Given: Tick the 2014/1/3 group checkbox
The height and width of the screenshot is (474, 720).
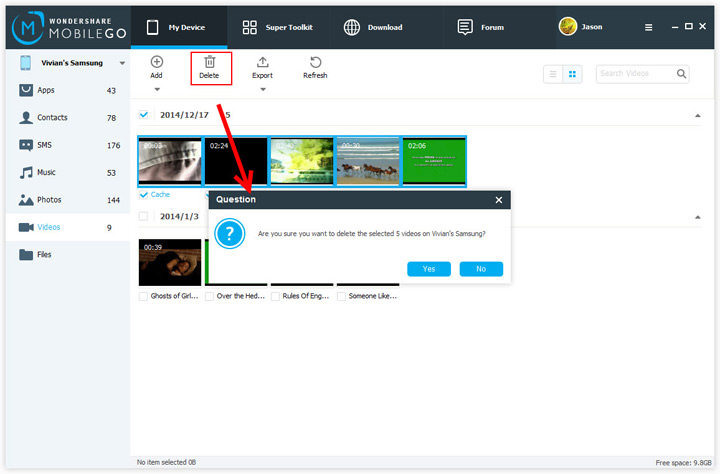Looking at the screenshot, I should point(144,216).
